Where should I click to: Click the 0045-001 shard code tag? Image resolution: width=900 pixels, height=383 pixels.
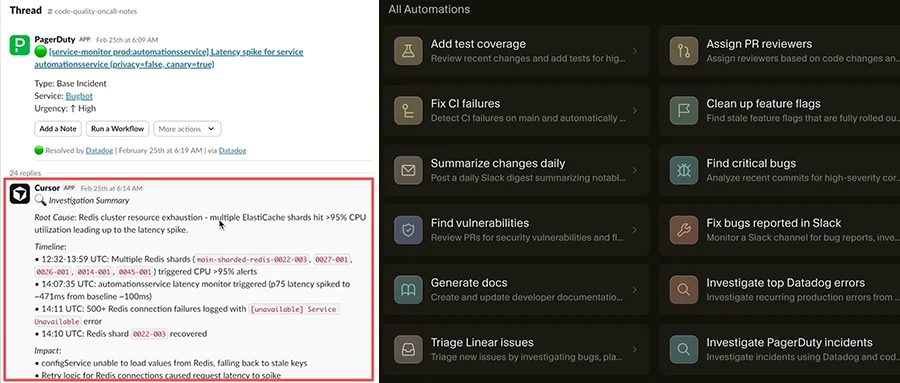pyautogui.click(x=135, y=272)
